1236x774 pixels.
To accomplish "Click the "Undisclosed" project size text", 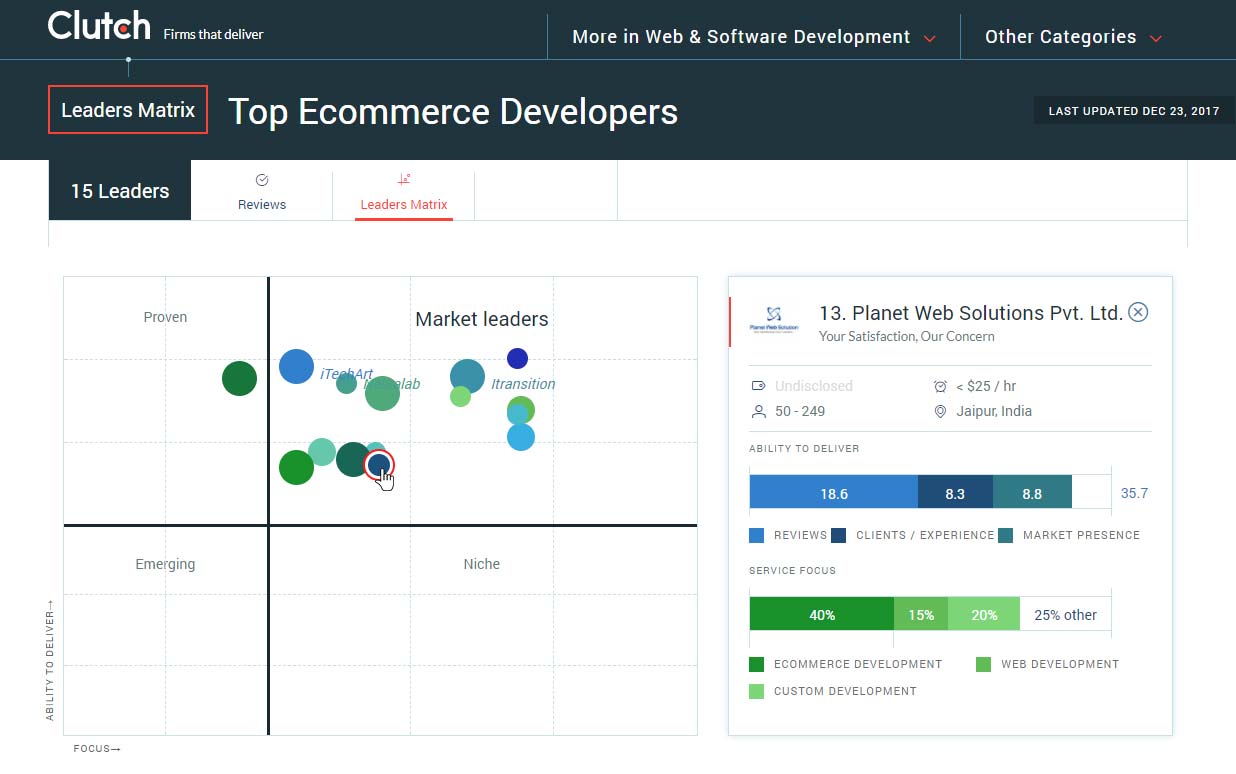I will 814,386.
